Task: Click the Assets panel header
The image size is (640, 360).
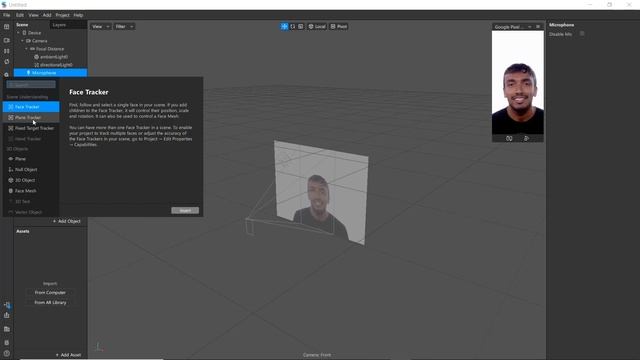Action: point(23,231)
